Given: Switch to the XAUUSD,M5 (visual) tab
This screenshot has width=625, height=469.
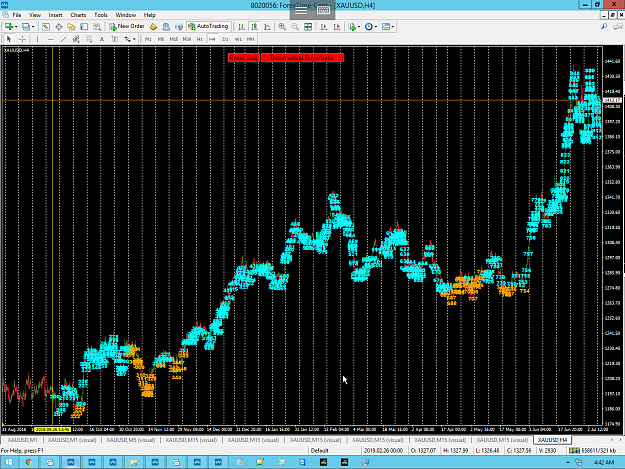Looking at the screenshot, I should pyautogui.click(x=130, y=440).
